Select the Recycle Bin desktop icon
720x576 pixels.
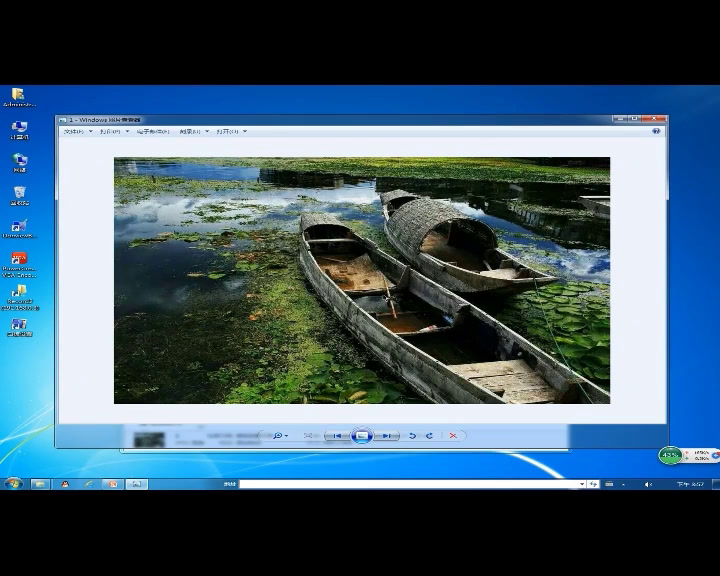19,196
